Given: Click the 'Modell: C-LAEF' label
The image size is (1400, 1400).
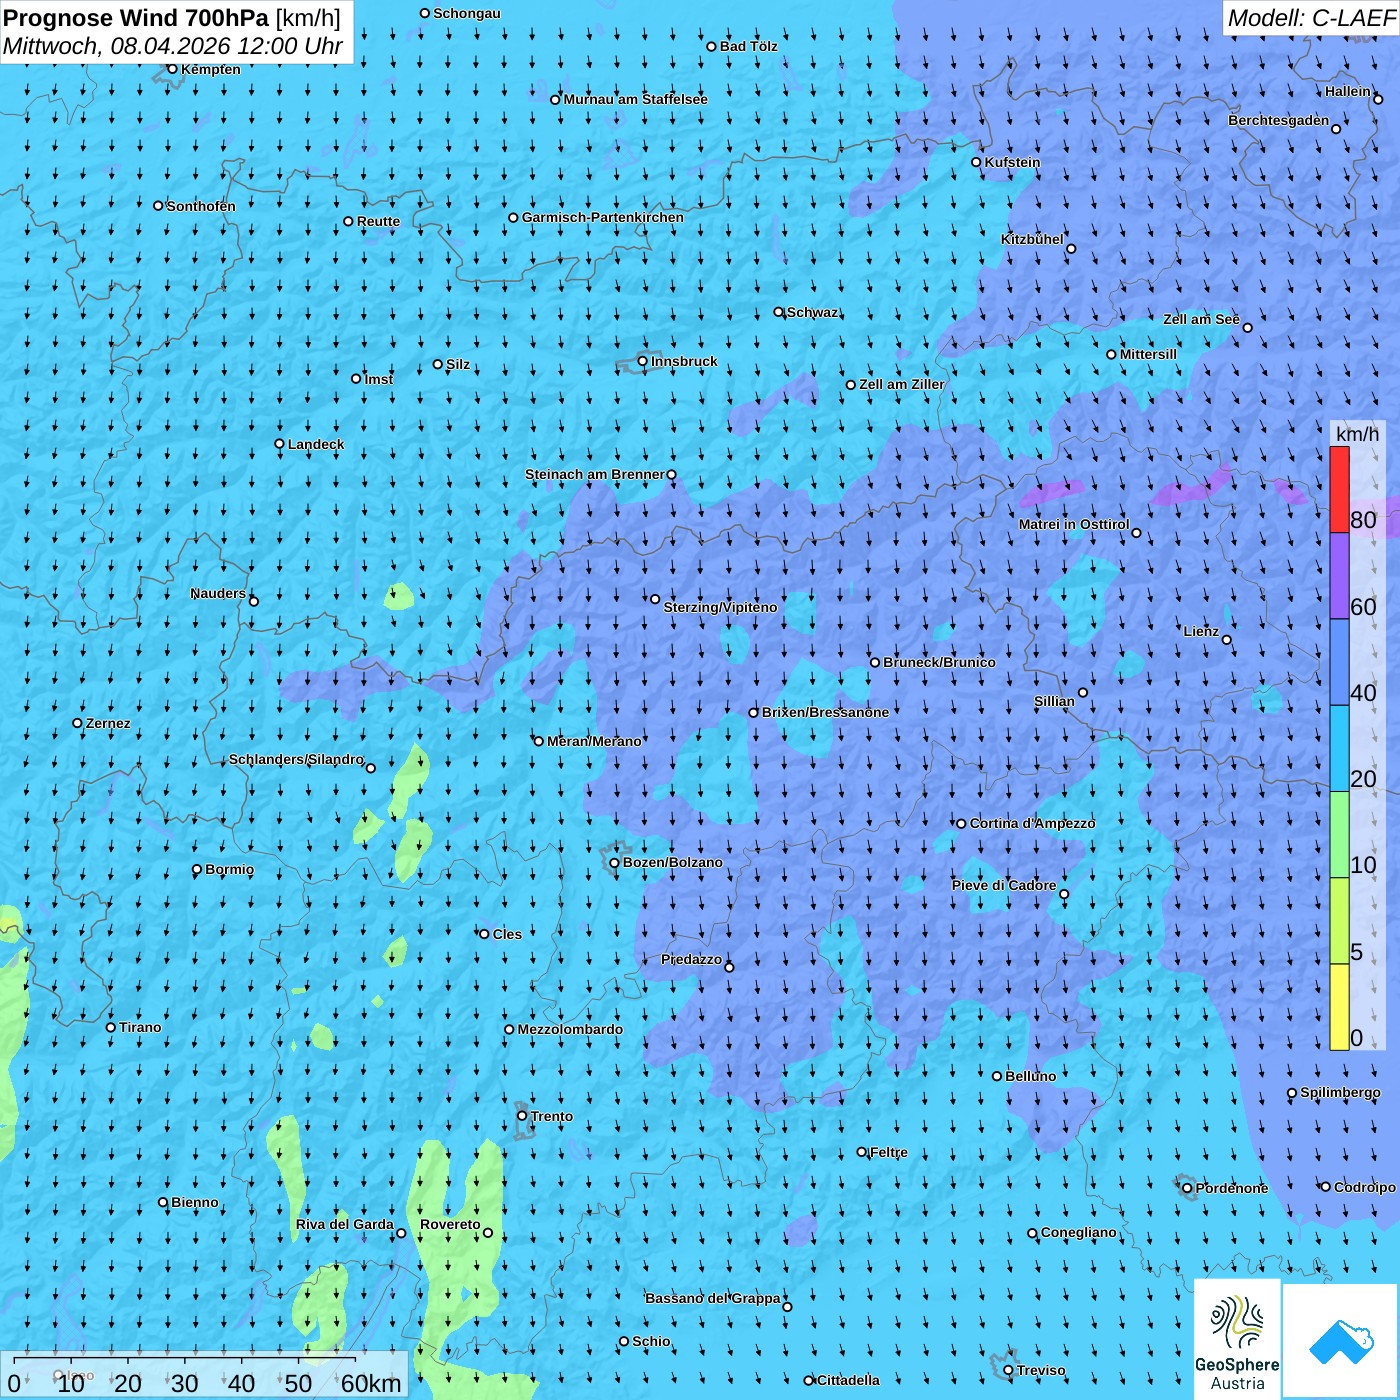Looking at the screenshot, I should point(1310,18).
